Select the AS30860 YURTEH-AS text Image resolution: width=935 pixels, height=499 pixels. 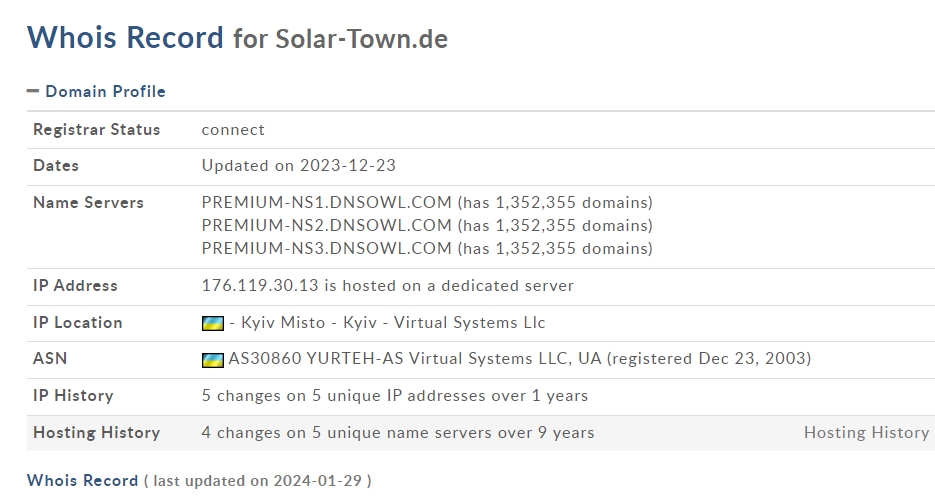point(316,358)
